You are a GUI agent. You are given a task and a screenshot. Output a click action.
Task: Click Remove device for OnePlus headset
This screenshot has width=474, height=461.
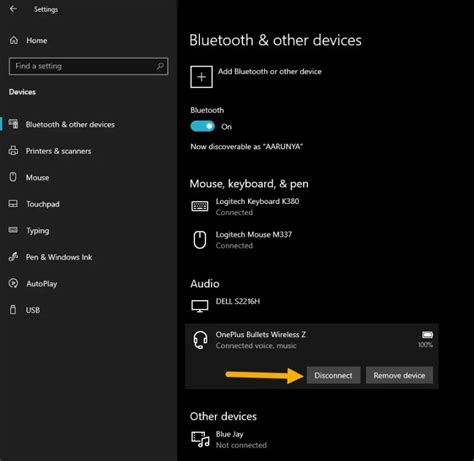click(399, 375)
